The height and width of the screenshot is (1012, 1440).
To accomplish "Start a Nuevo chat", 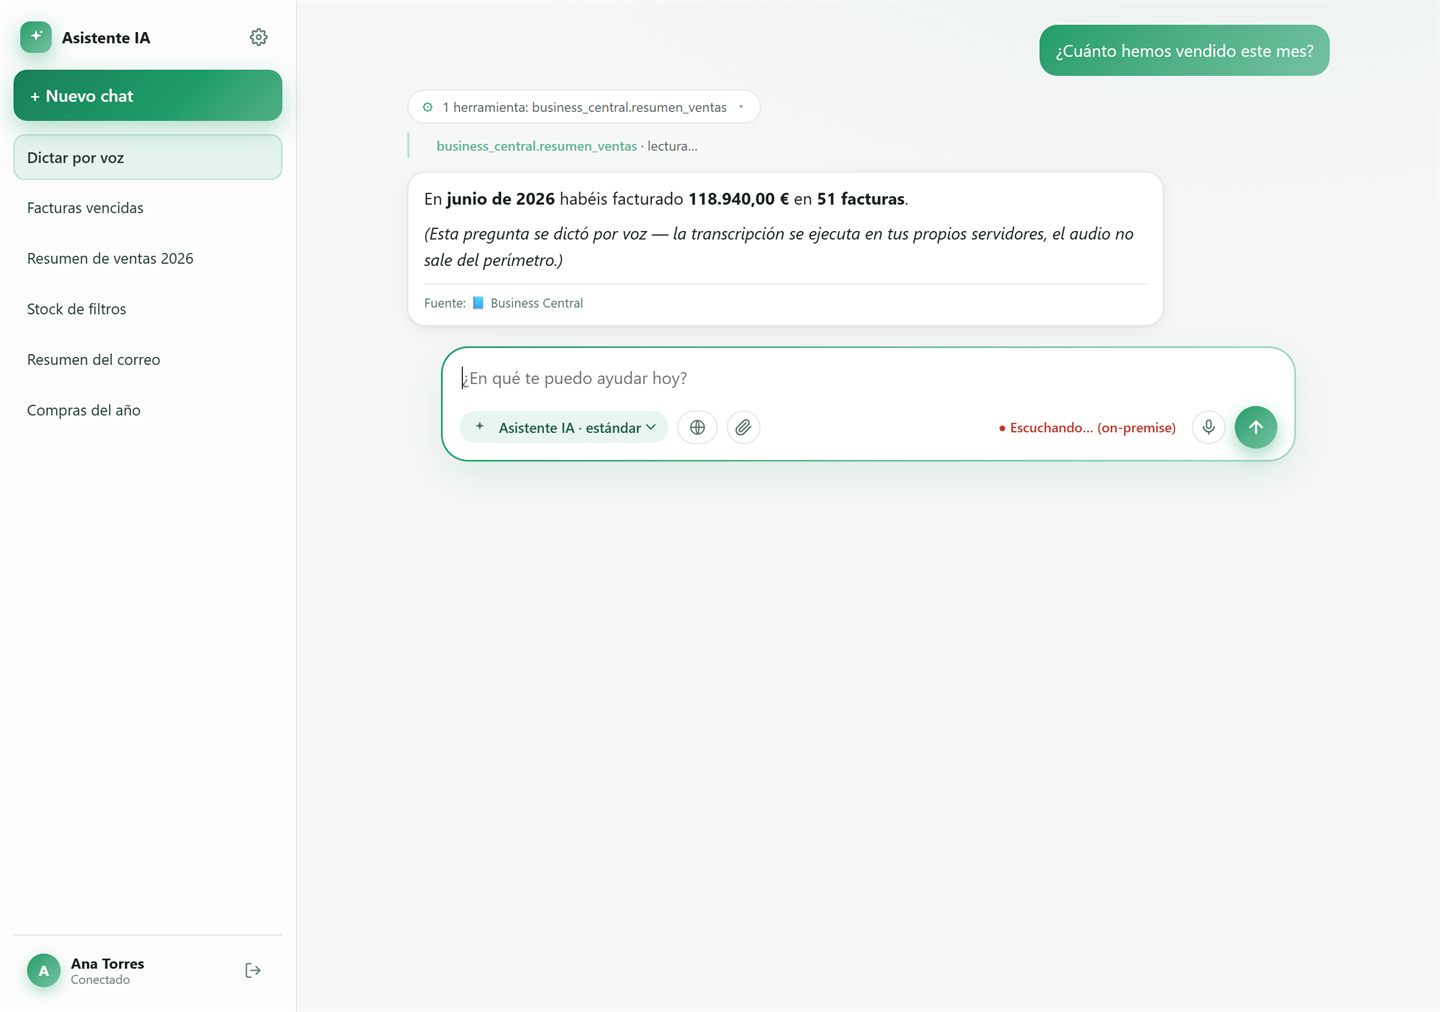I will 148,96.
